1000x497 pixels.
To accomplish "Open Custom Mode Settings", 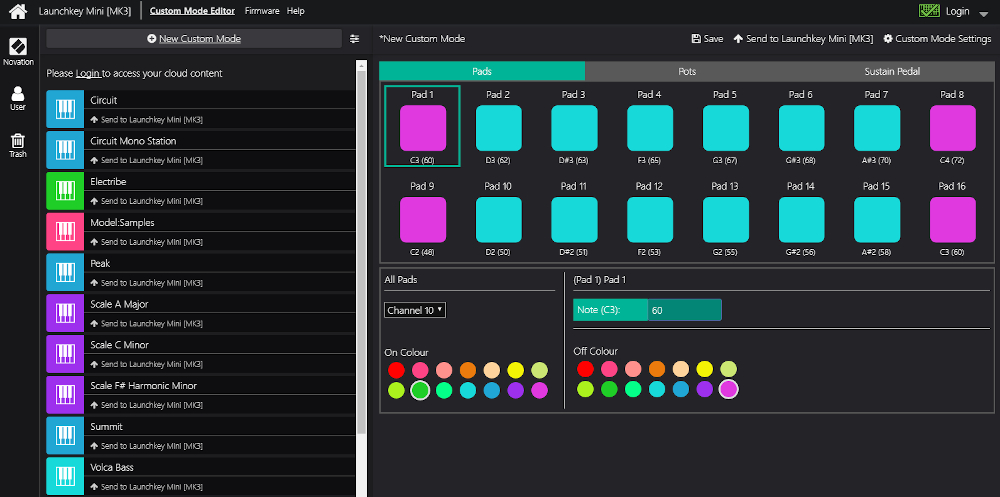I will pyautogui.click(x=937, y=39).
